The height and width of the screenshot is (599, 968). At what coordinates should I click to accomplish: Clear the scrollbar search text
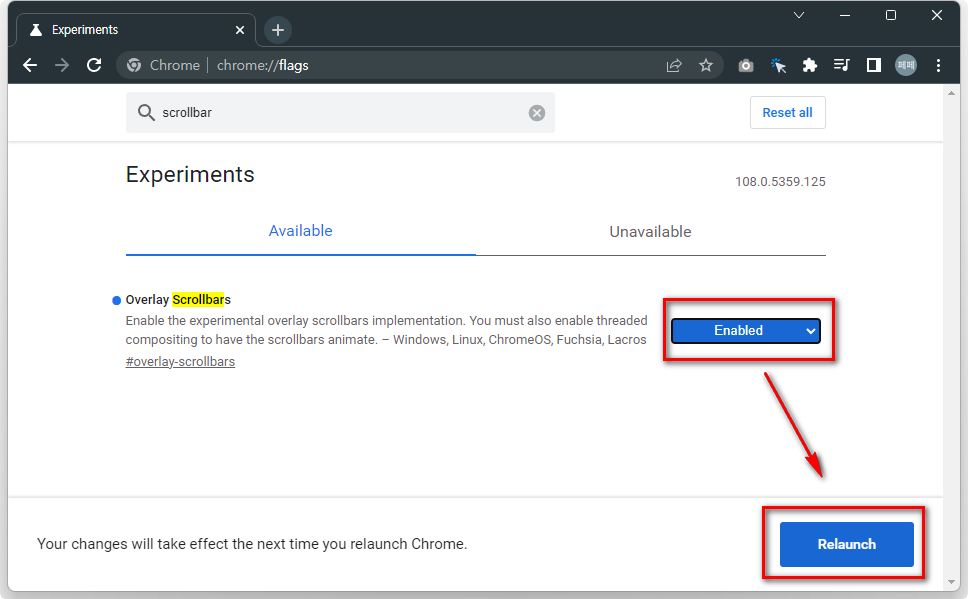[536, 112]
